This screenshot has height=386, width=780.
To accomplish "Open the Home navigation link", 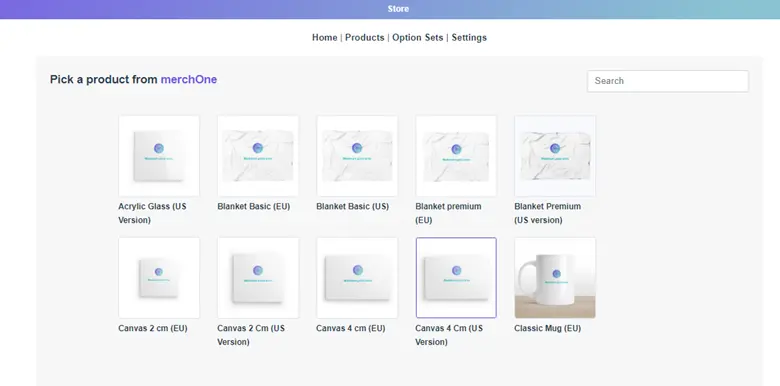I will [324, 37].
